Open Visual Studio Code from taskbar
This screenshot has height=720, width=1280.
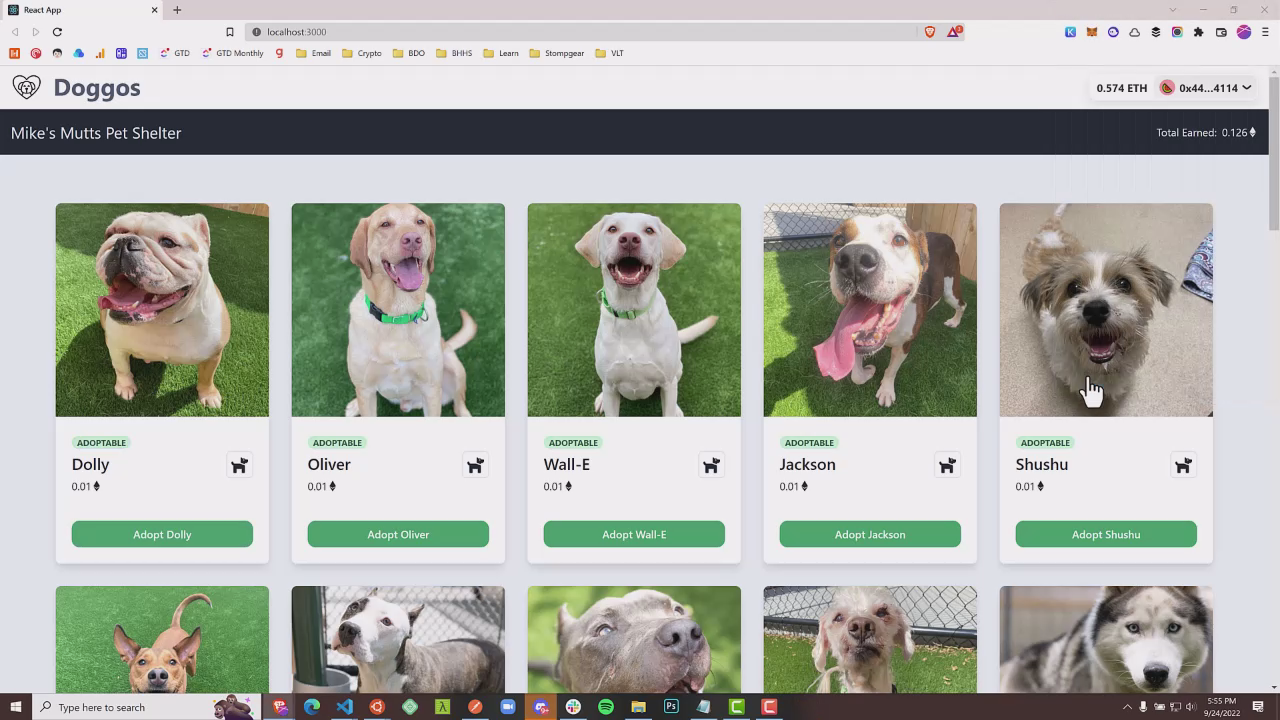pos(344,707)
